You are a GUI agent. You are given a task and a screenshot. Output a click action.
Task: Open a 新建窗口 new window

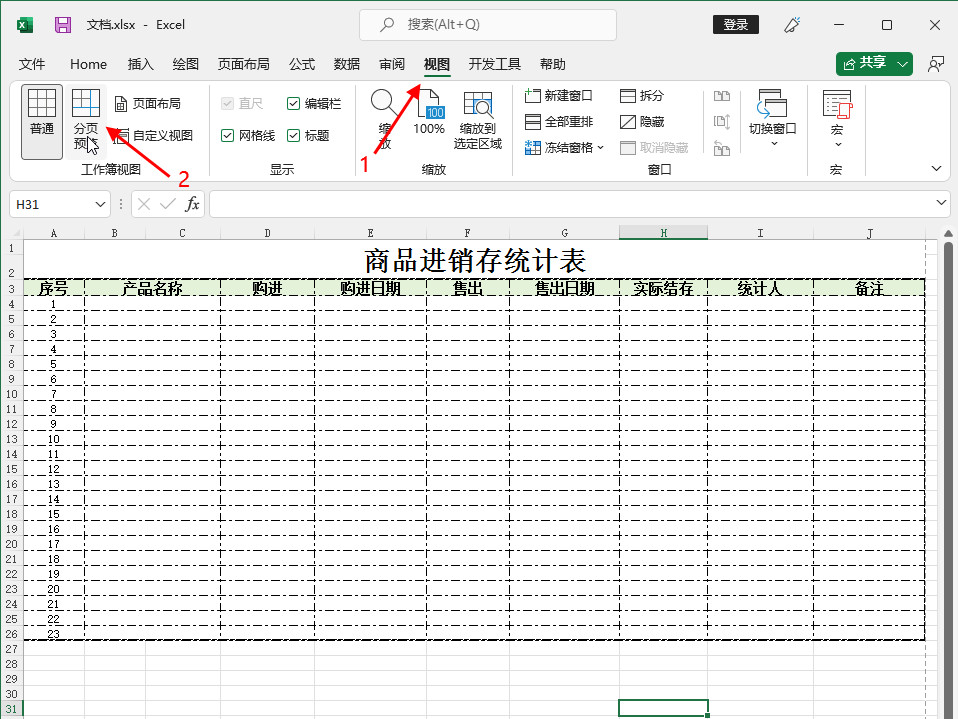click(x=558, y=96)
